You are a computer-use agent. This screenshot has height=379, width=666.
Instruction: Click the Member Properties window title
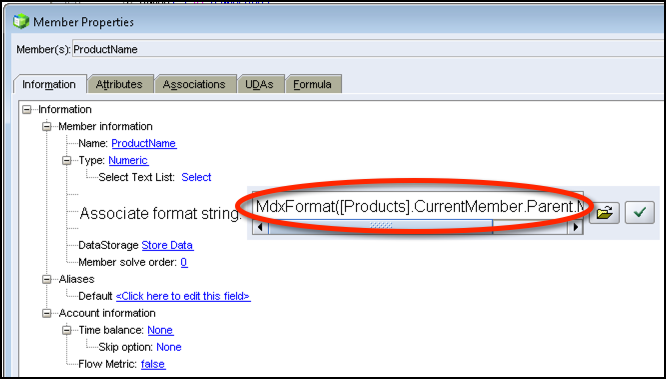83,22
